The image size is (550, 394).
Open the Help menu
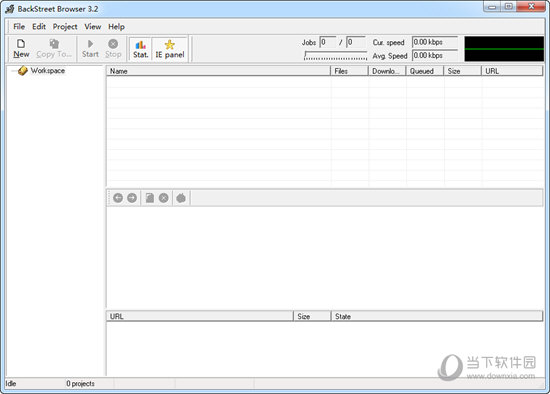click(x=116, y=27)
